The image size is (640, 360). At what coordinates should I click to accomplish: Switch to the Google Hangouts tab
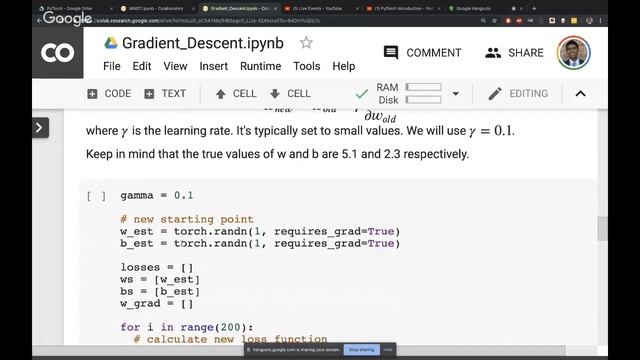(x=473, y=8)
